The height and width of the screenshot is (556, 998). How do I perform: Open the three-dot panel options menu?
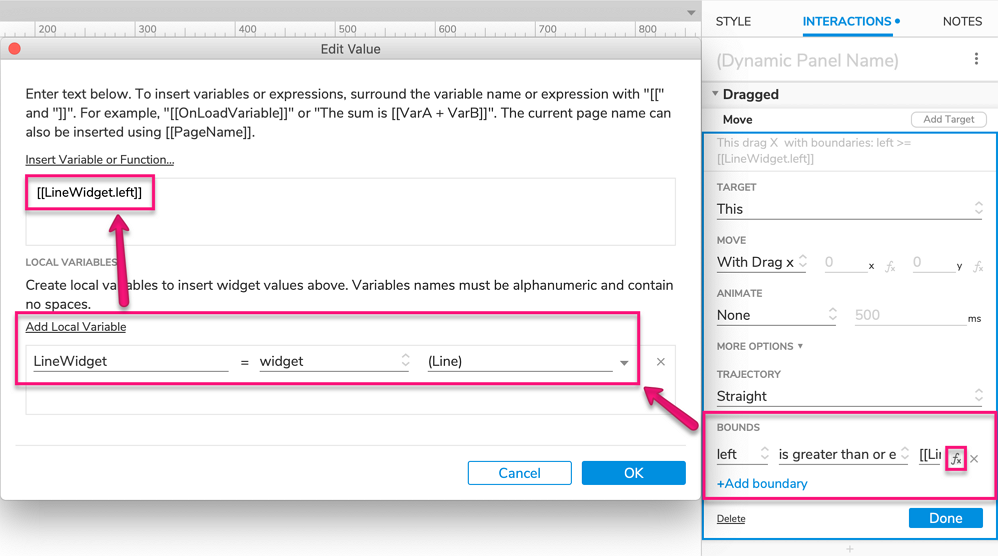tap(976, 60)
